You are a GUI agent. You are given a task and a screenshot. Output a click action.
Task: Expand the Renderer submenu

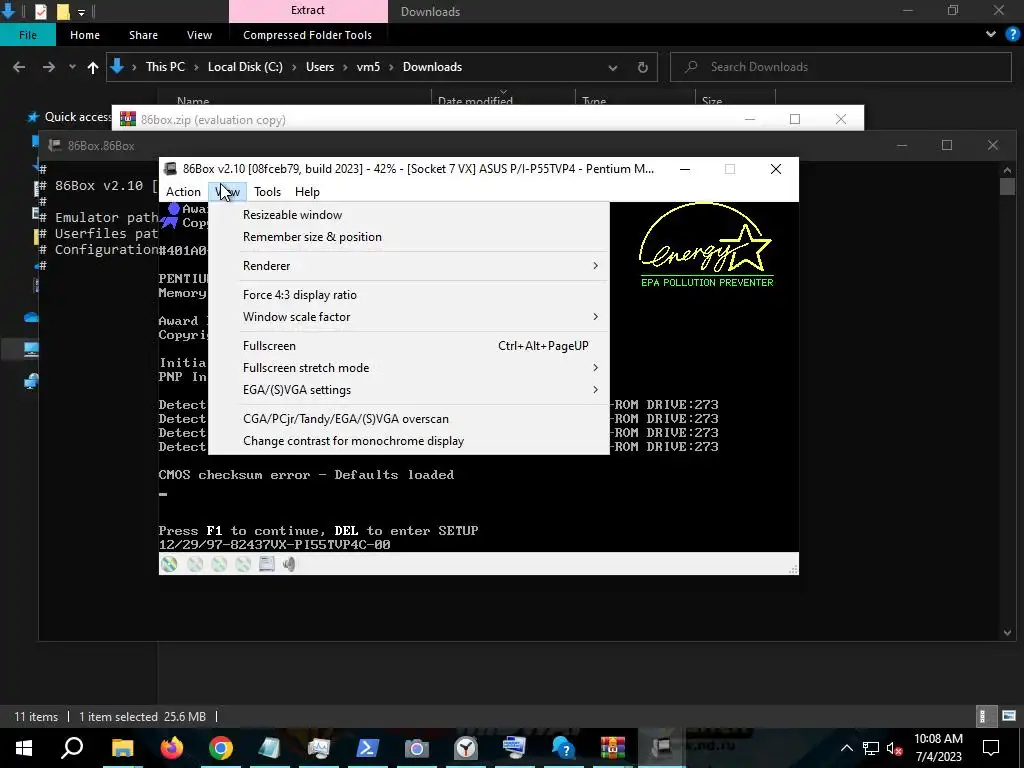(x=409, y=266)
